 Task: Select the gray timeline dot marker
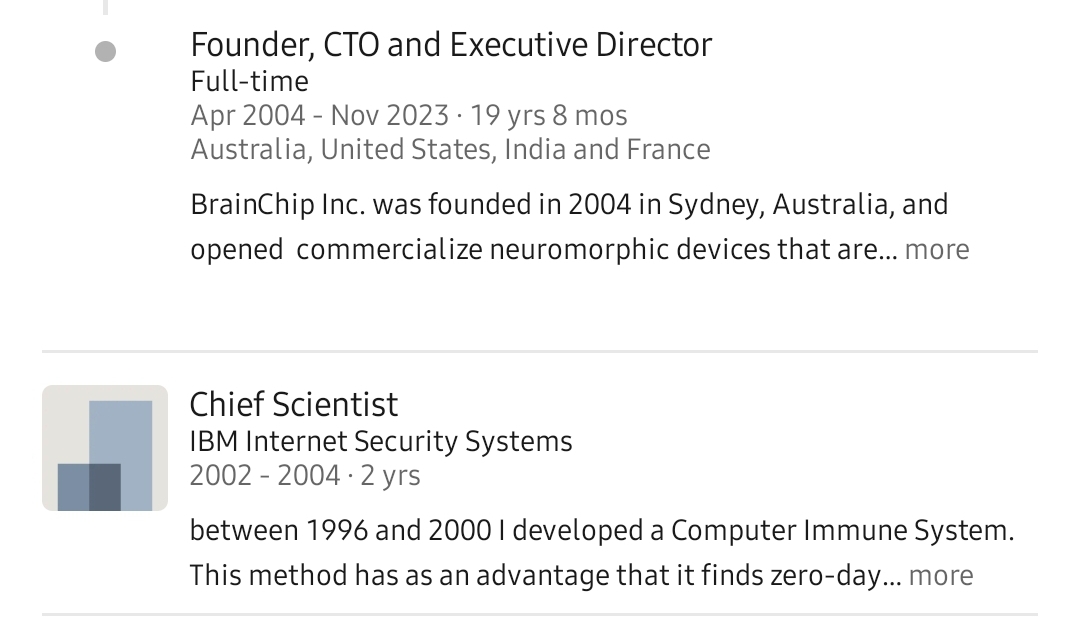105,51
